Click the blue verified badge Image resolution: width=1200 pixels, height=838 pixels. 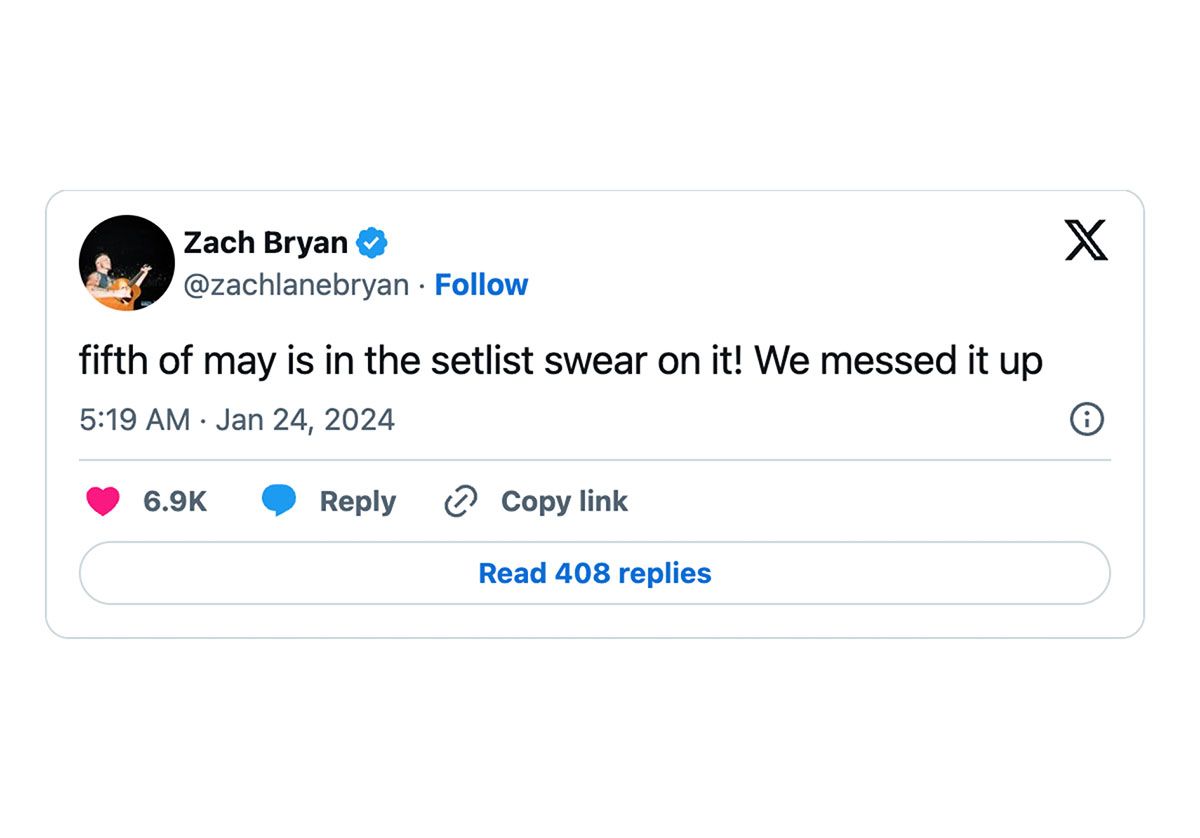(372, 243)
